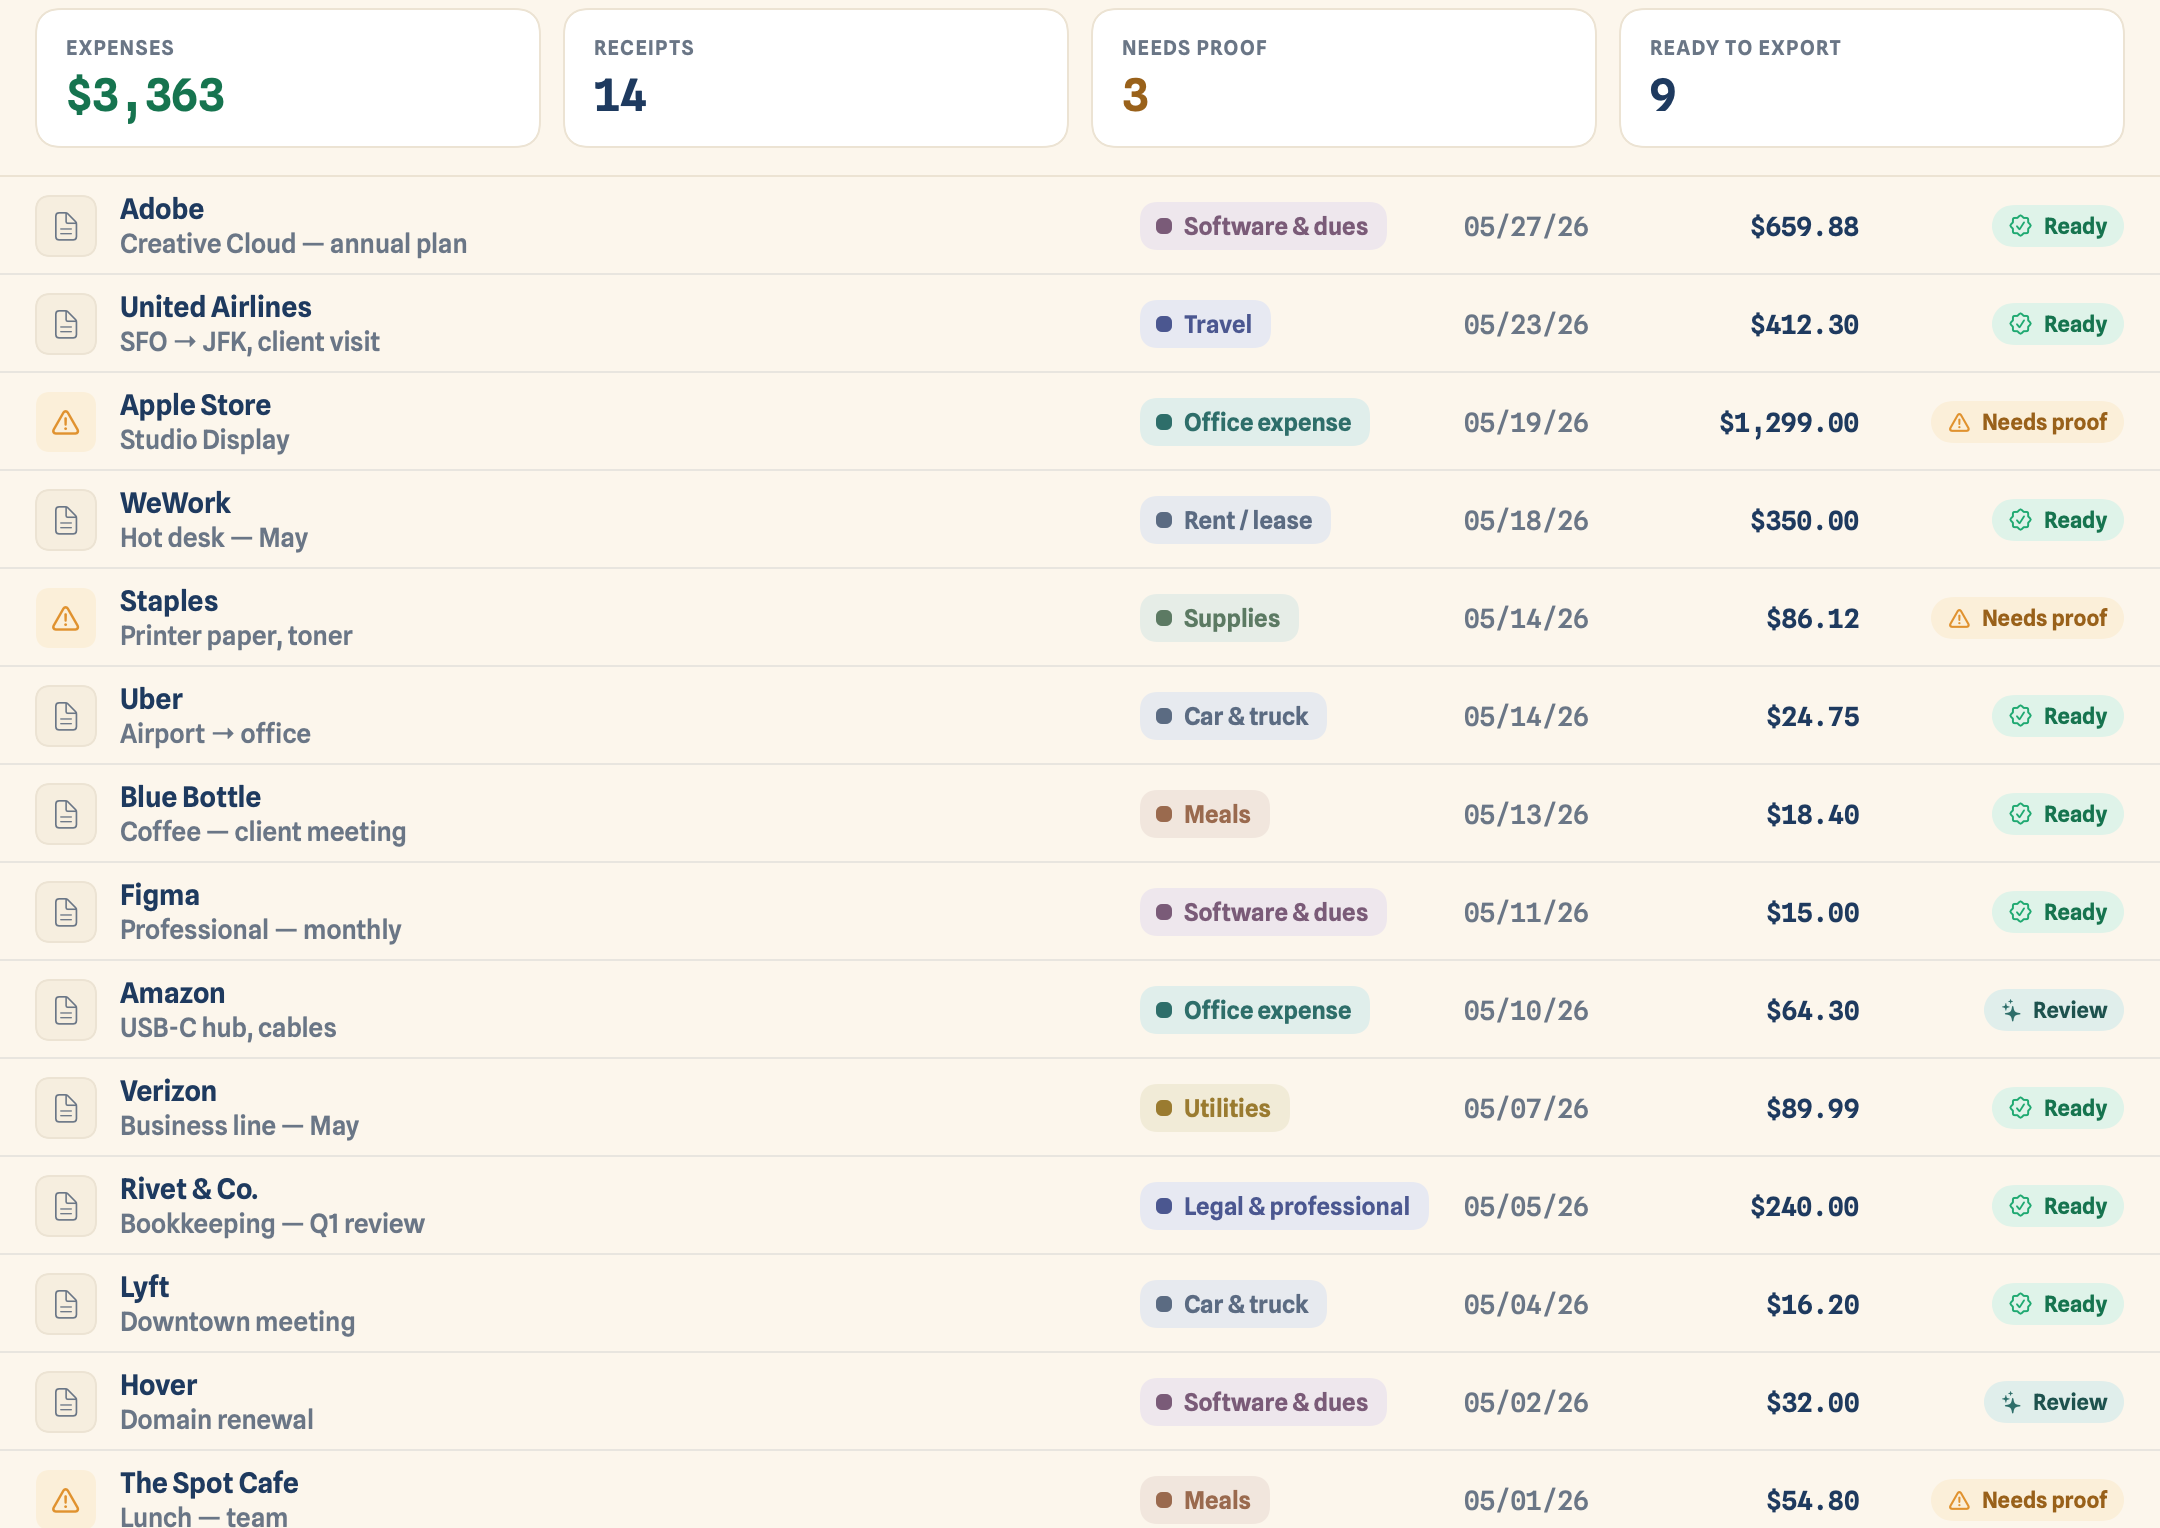Viewport: 2160px width, 1528px height.
Task: Click Software & dues tag on Hover row
Action: click(x=1263, y=1402)
